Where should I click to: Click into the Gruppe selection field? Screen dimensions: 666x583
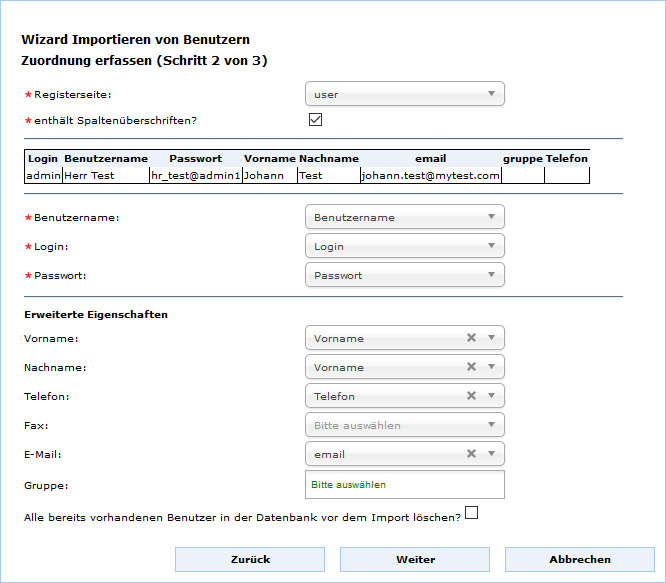(404, 484)
